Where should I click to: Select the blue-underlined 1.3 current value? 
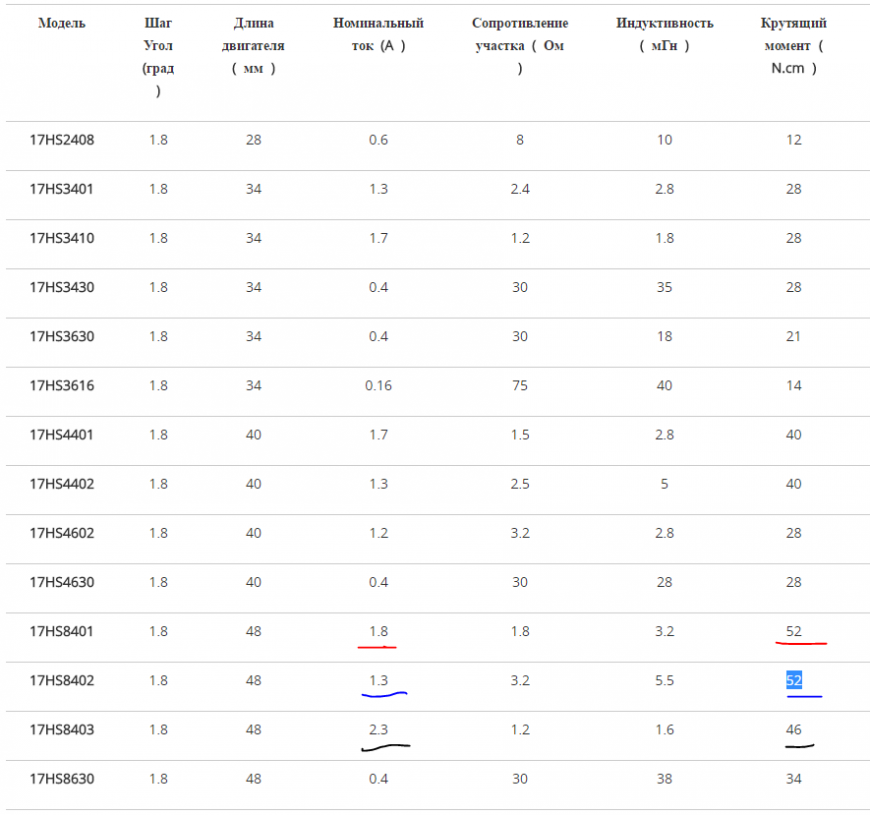point(378,680)
